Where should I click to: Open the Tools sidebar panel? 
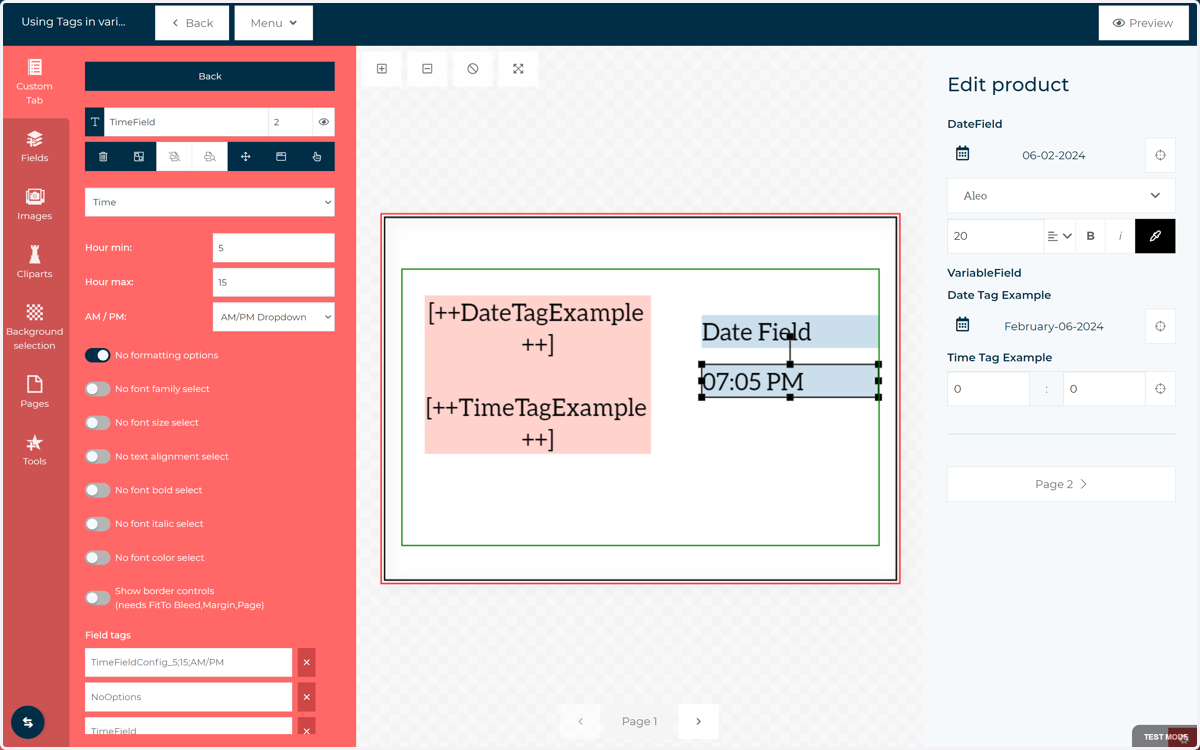pos(35,450)
